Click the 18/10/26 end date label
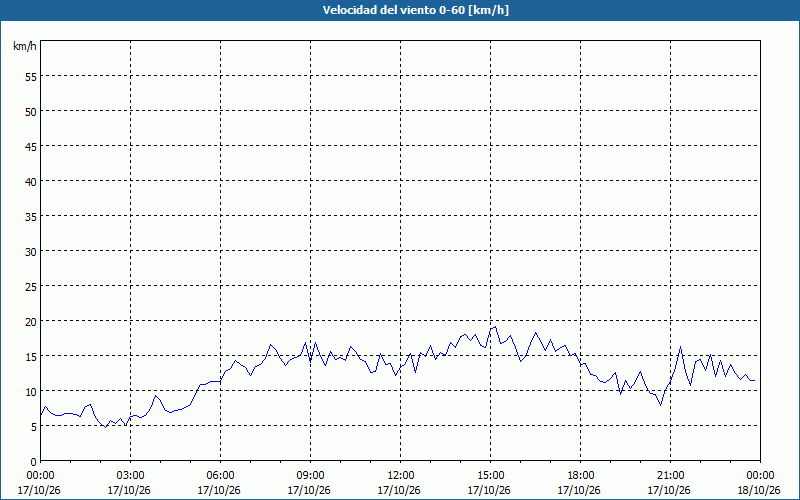The width and height of the screenshot is (800, 500). pos(759,490)
